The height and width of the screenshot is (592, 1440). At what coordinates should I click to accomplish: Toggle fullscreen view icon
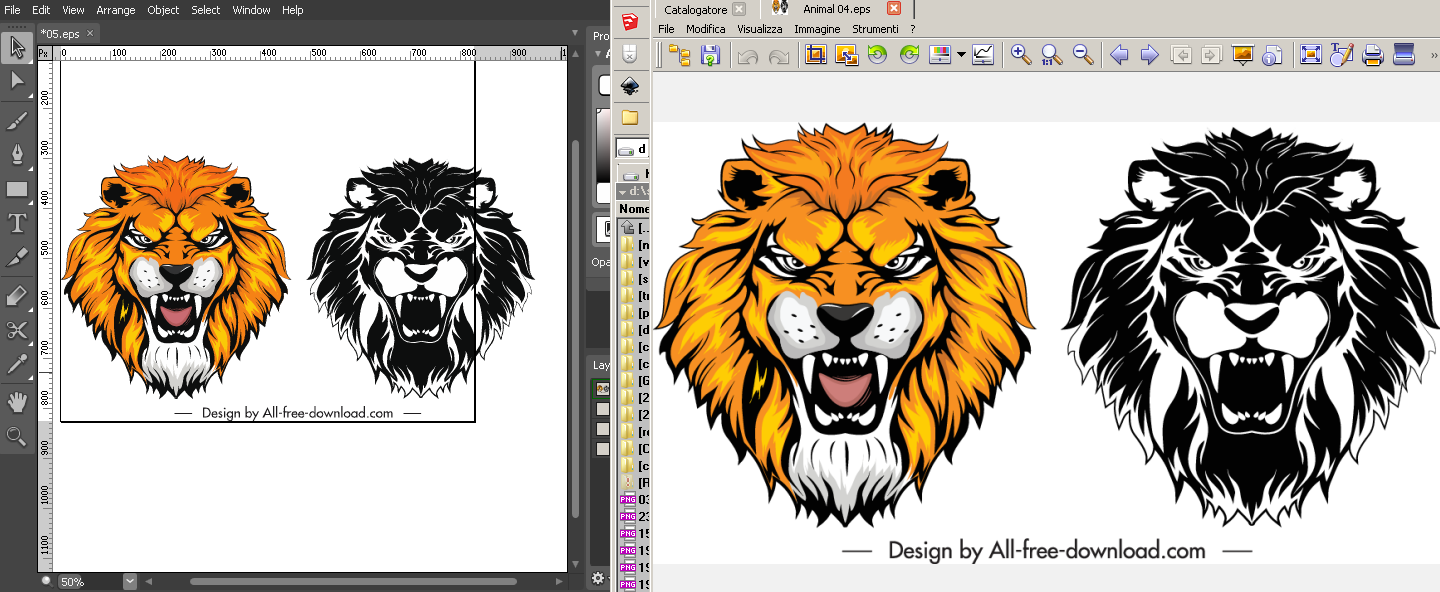1311,55
